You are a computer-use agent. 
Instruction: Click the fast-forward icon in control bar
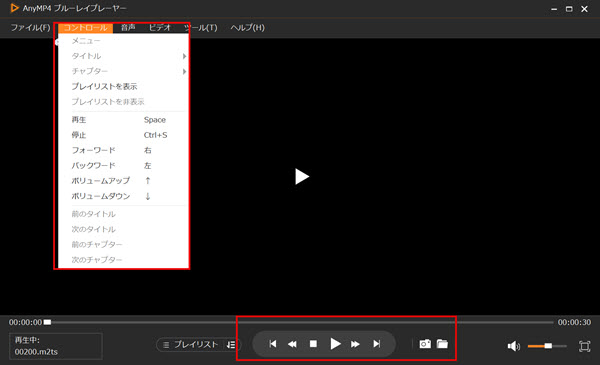tap(355, 344)
